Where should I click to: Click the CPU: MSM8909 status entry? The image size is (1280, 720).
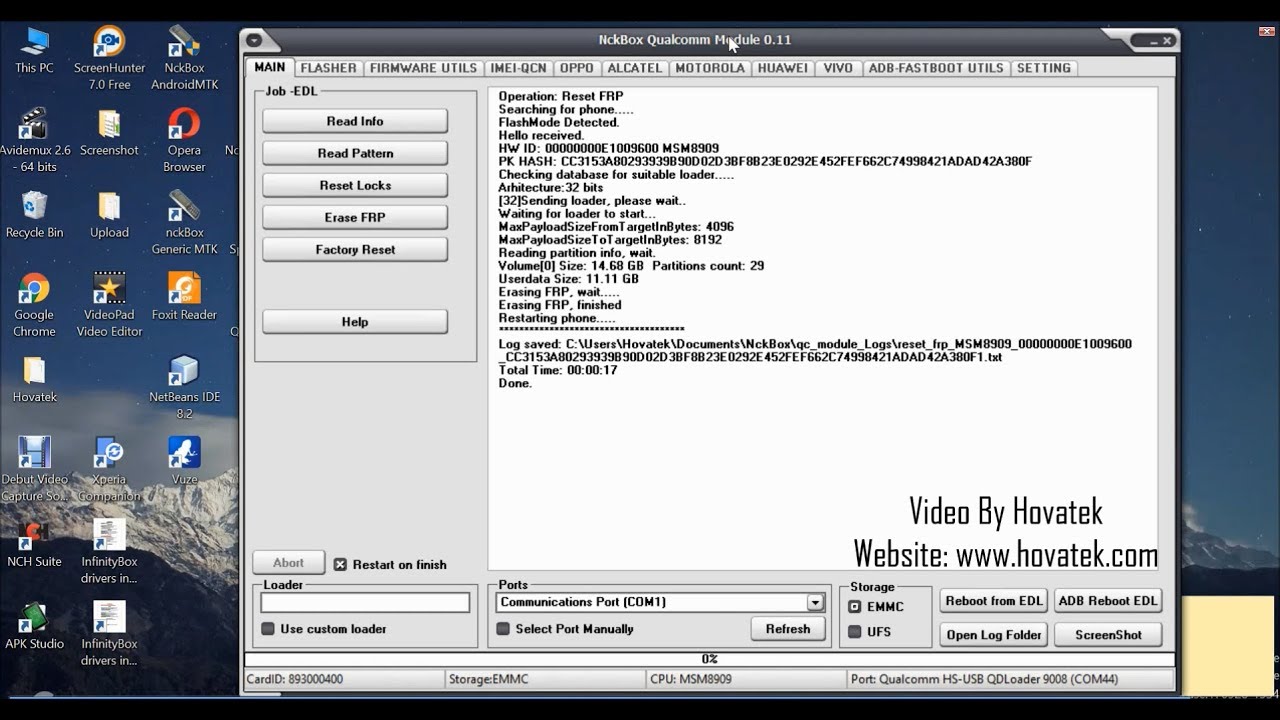(x=746, y=679)
